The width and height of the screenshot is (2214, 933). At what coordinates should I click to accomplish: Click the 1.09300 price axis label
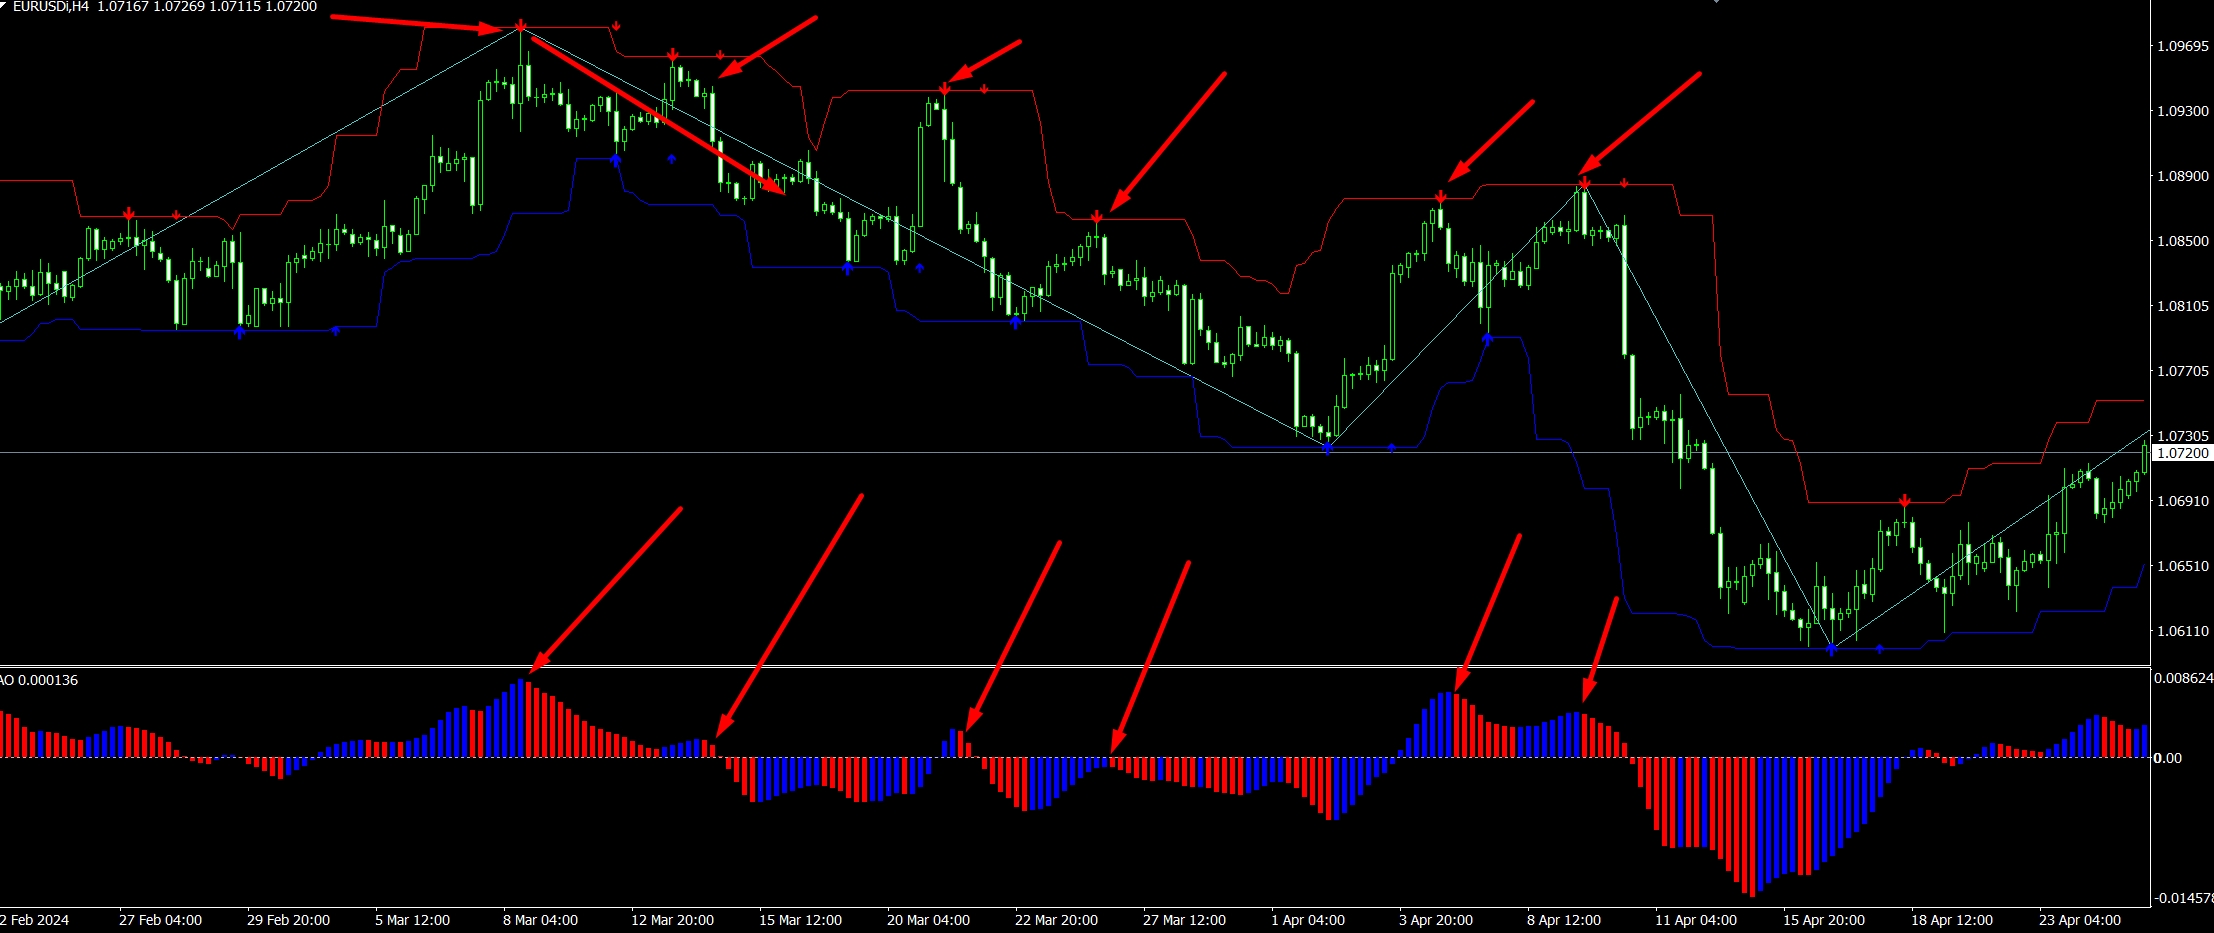click(x=2183, y=111)
